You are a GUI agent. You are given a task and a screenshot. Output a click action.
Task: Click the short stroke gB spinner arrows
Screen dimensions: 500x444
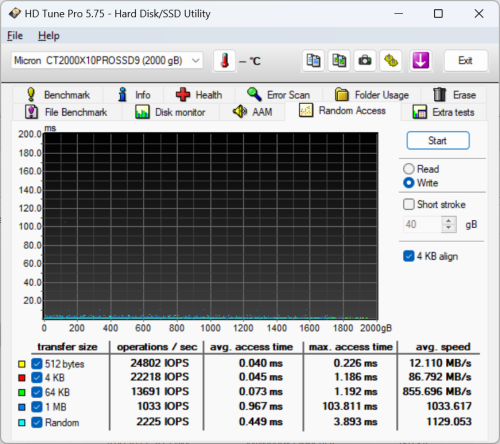pos(449,224)
